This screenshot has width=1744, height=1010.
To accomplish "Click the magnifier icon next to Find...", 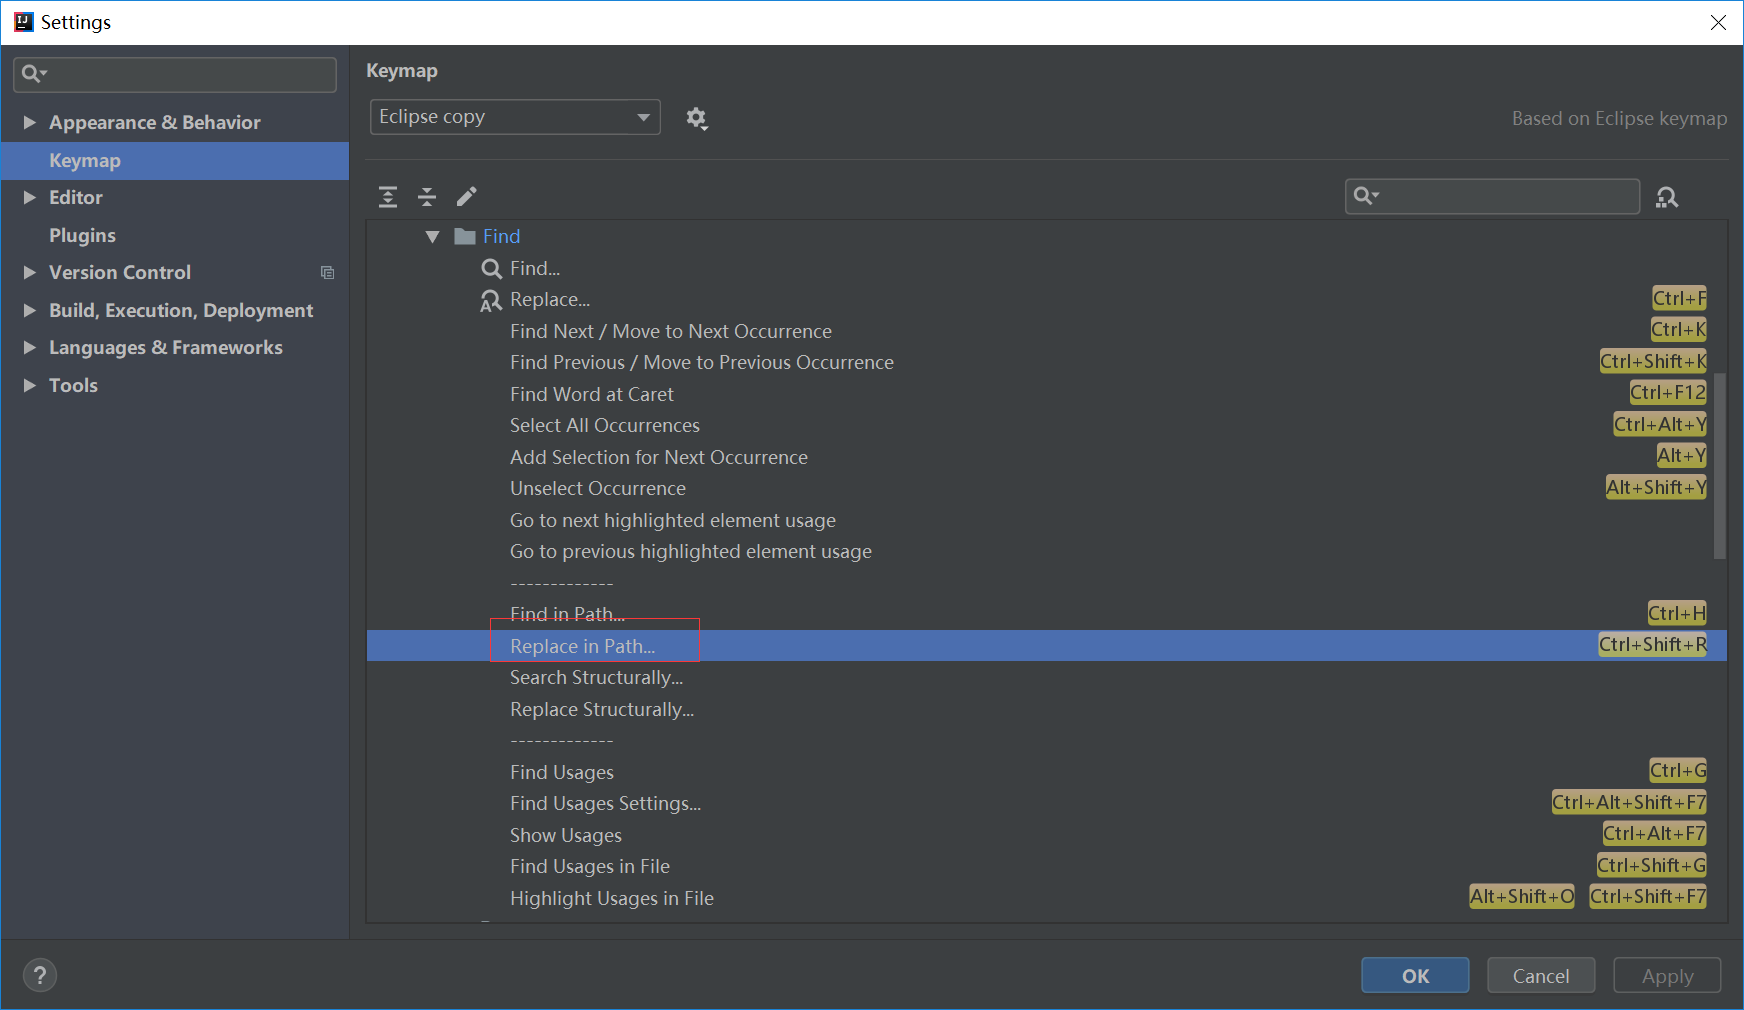I will click(x=491, y=268).
